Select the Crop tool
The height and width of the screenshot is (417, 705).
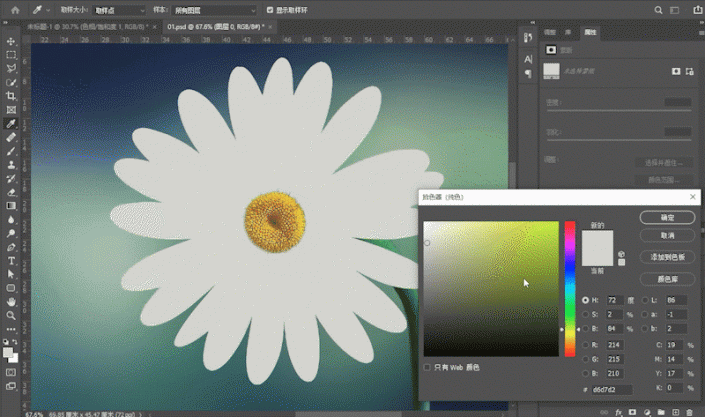(11, 96)
